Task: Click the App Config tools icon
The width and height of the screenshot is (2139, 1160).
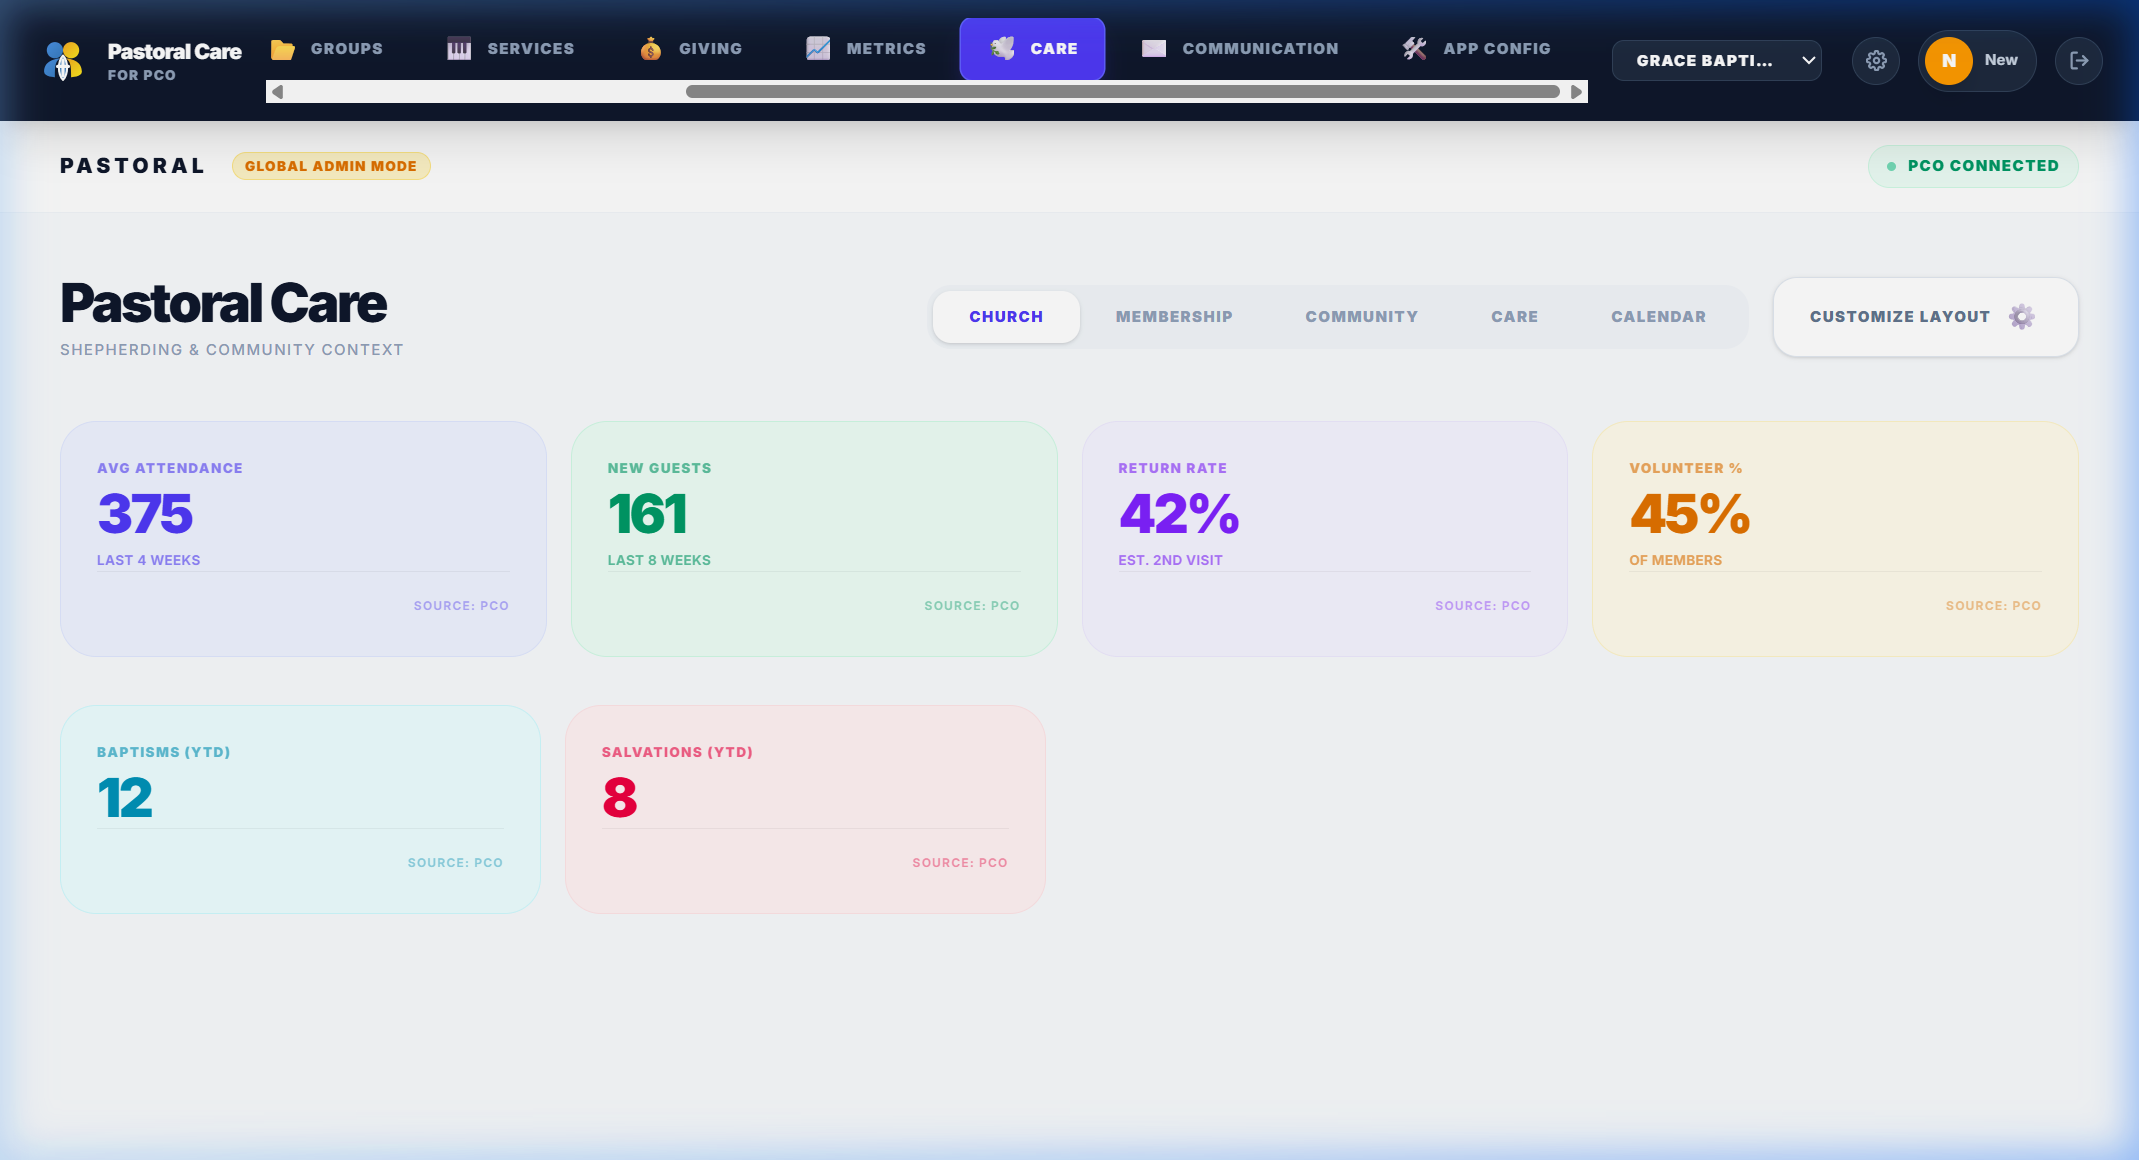Action: click(x=1414, y=49)
